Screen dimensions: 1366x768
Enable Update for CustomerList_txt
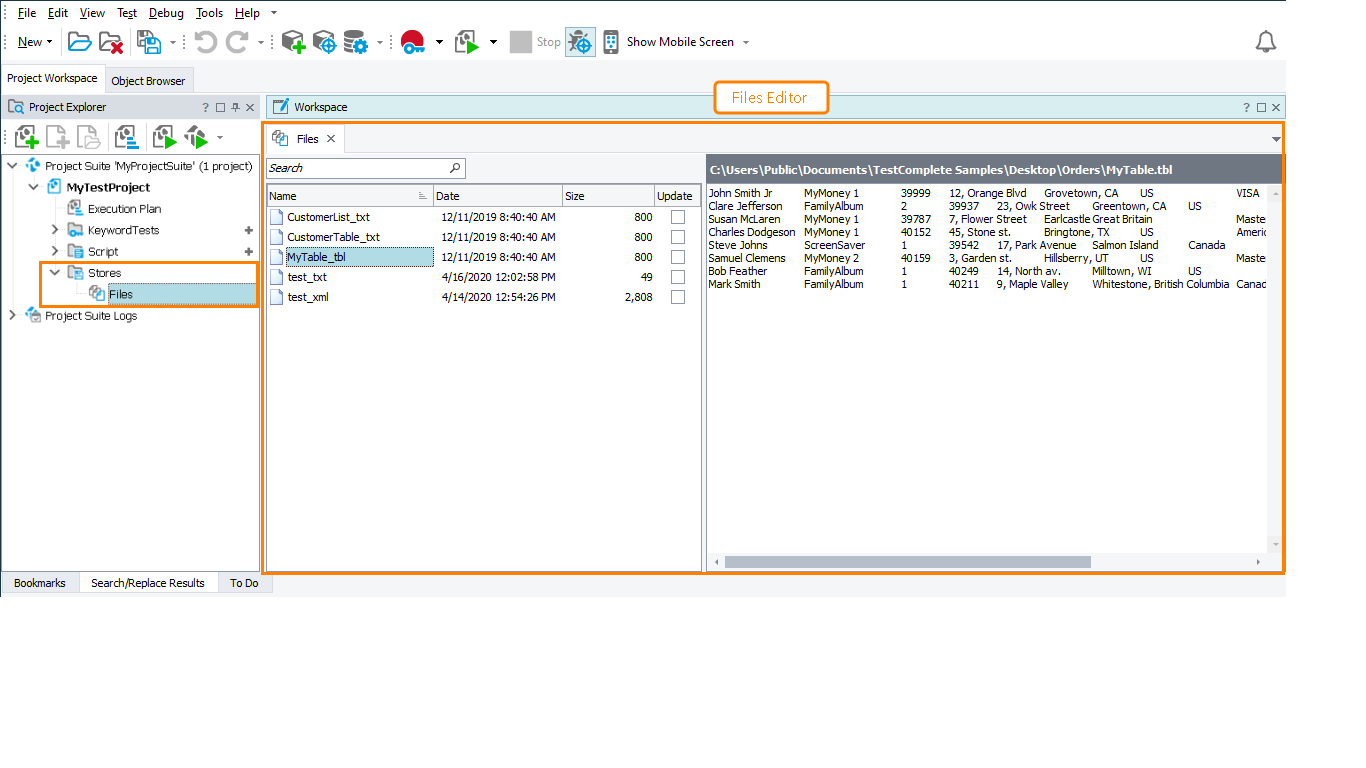678,217
